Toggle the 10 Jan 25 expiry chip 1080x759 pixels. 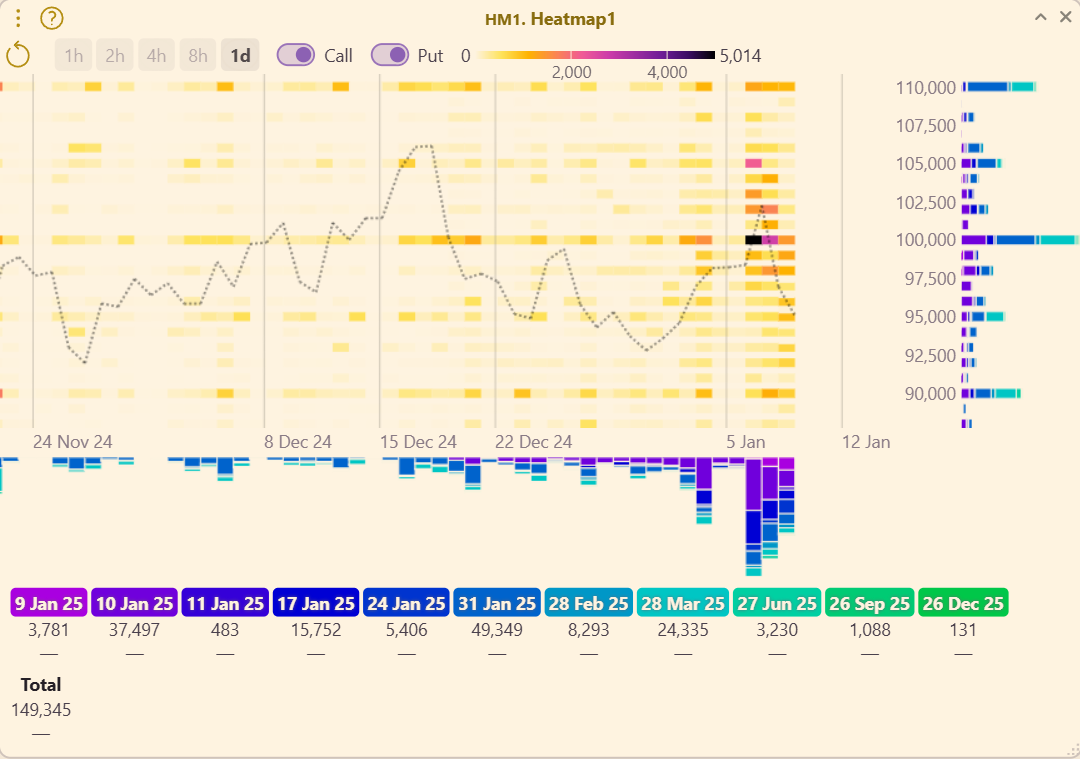coord(134,603)
